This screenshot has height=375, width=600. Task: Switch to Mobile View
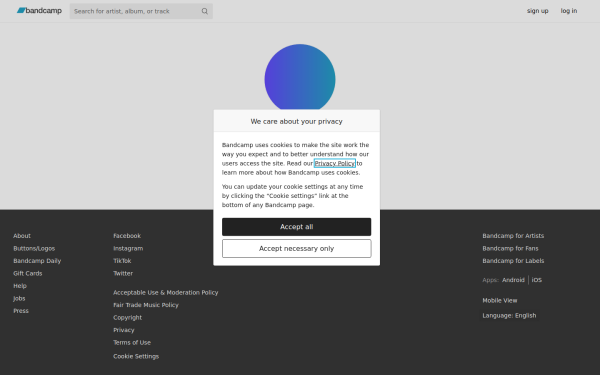[x=499, y=300]
